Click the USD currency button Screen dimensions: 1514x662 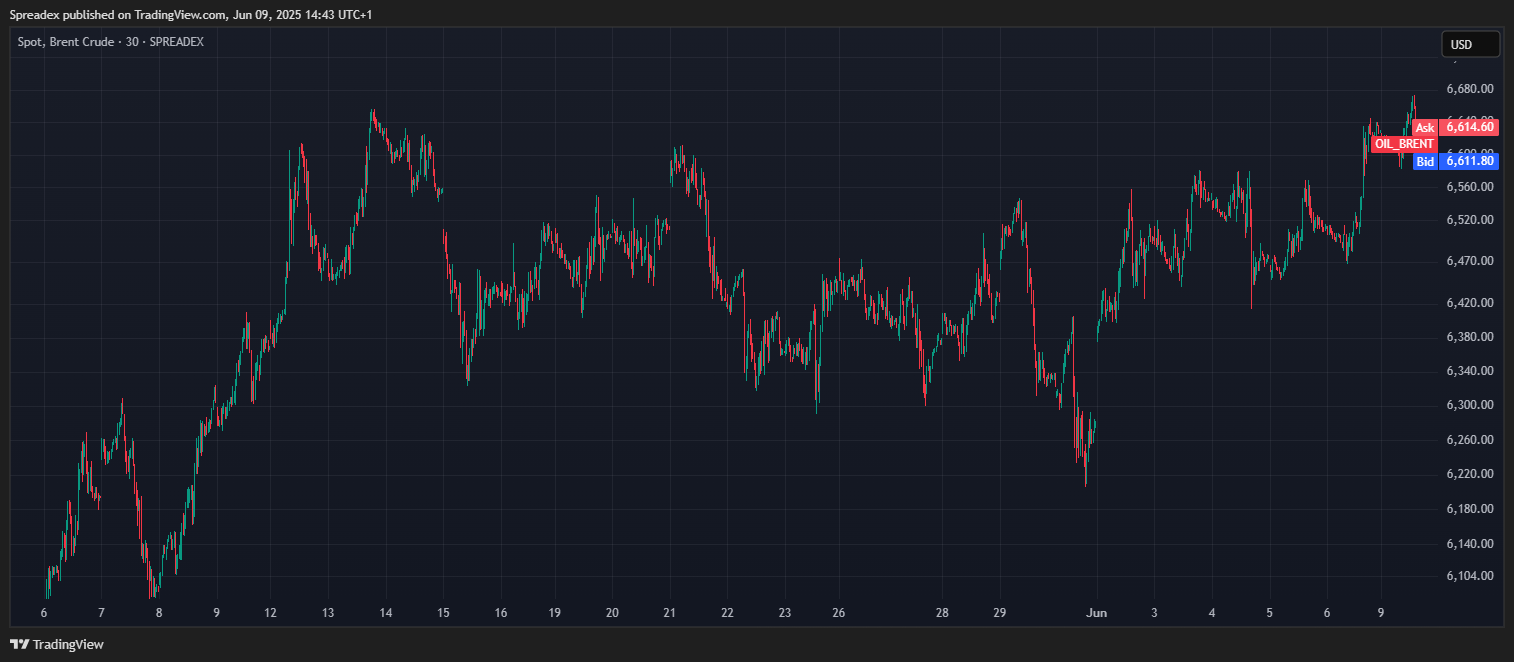coord(1470,44)
